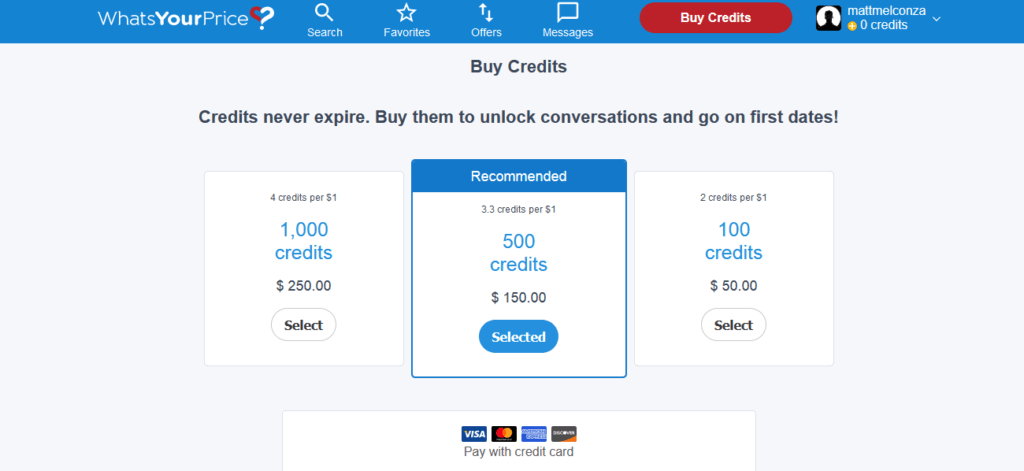Open Favorites star icon
Image resolution: width=1024 pixels, height=471 pixels.
point(406,12)
